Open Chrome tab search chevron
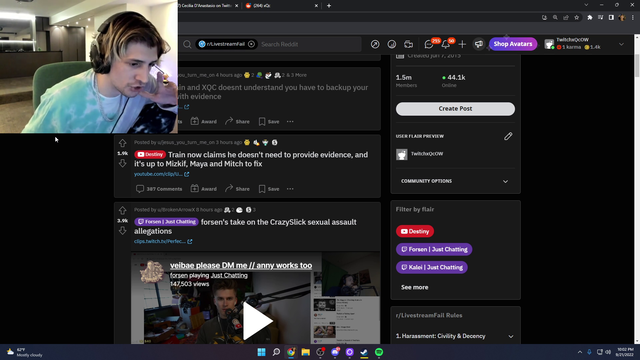640x360 pixels. point(586,5)
